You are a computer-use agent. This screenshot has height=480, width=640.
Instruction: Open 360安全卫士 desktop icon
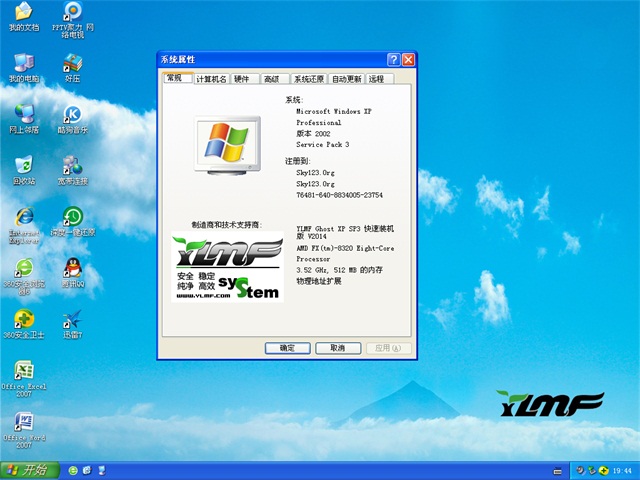(24, 320)
